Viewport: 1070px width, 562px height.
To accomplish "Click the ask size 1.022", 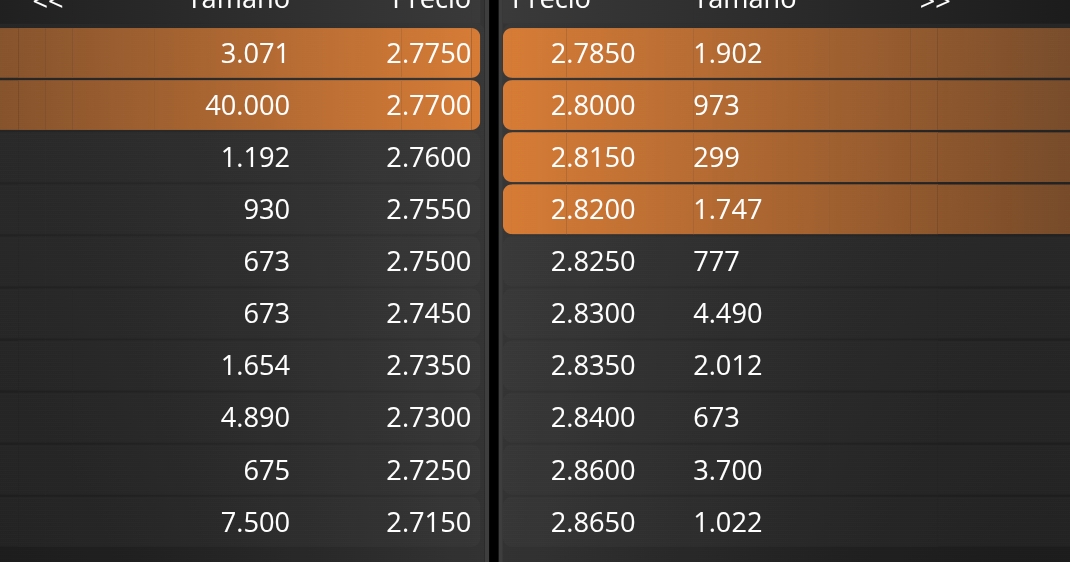I will (x=727, y=522).
